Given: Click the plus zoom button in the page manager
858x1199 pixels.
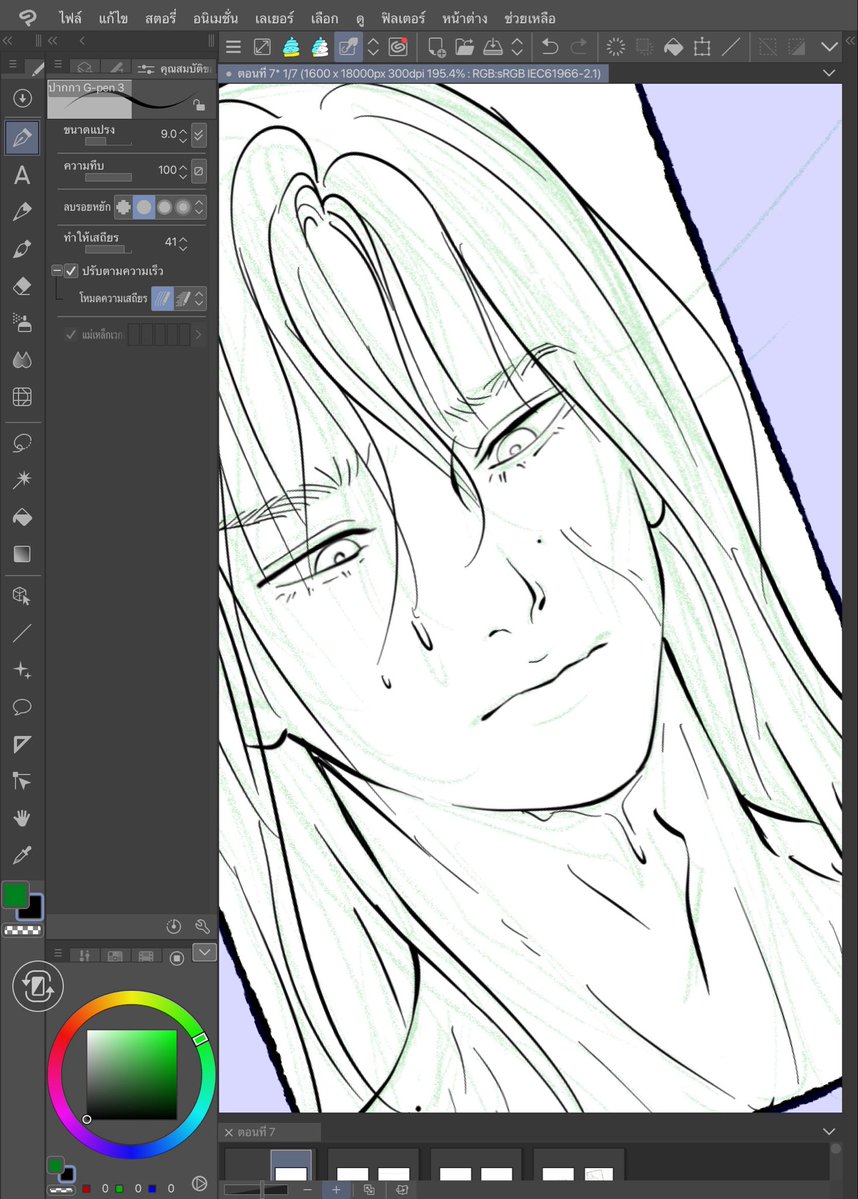Looking at the screenshot, I should 336,1189.
